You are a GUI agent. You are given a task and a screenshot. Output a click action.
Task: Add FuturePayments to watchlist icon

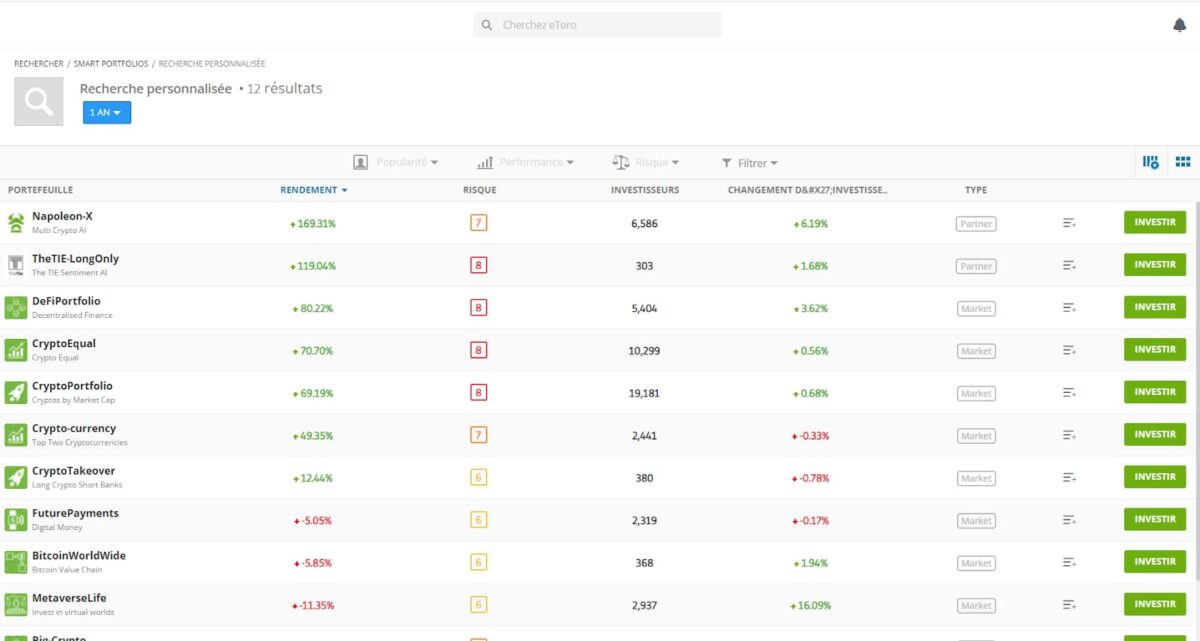click(x=1069, y=520)
